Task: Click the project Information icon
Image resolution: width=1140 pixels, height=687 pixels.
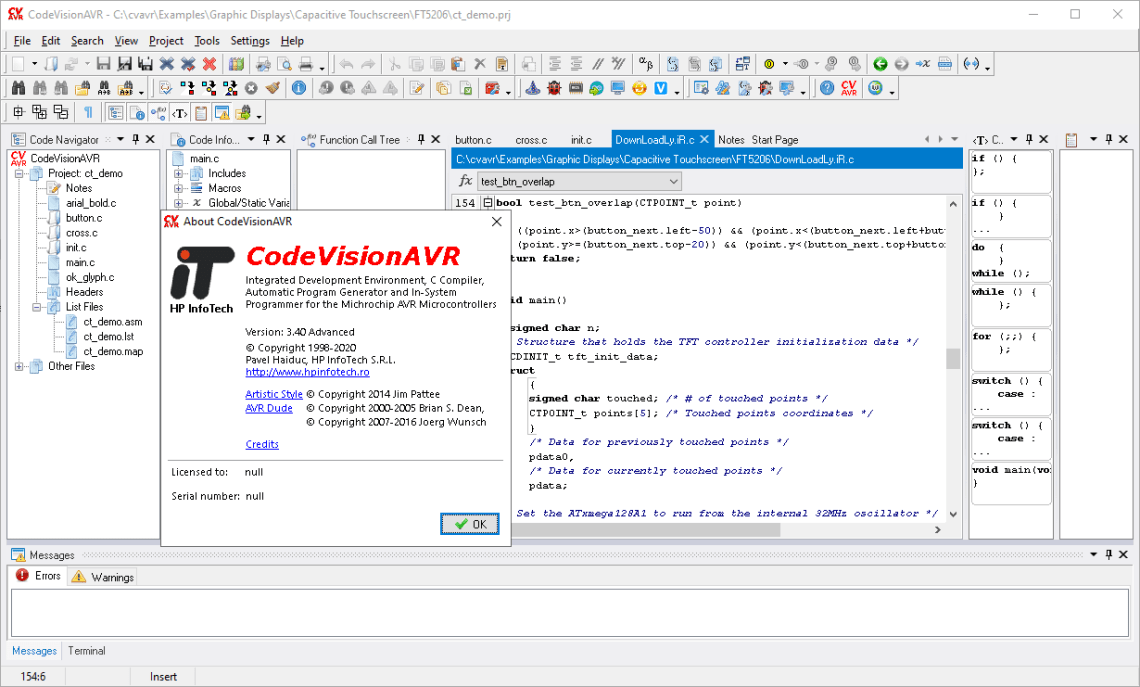Action: 297,87
